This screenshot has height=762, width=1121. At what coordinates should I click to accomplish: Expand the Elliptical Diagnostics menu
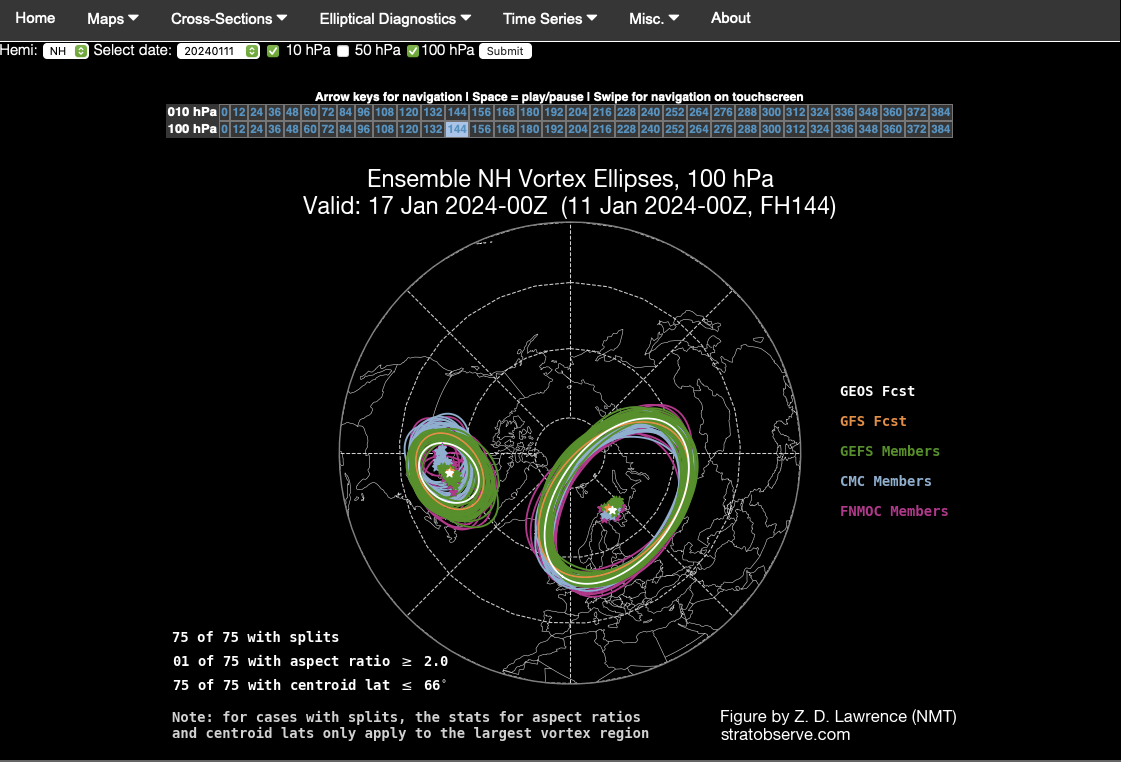pos(395,19)
